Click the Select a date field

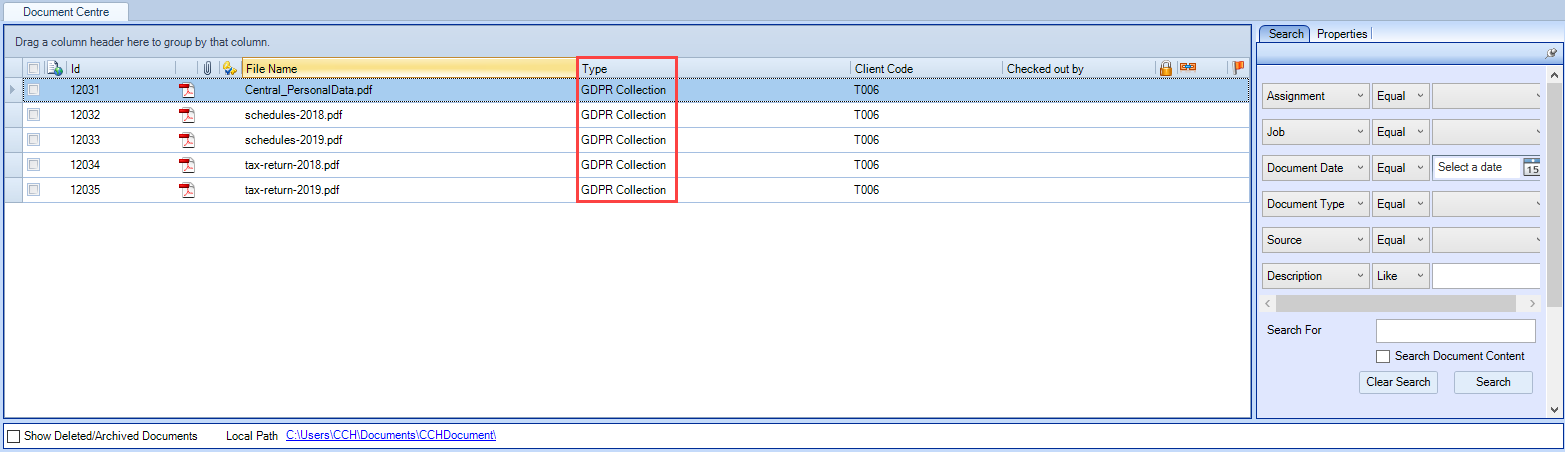pos(1477,167)
